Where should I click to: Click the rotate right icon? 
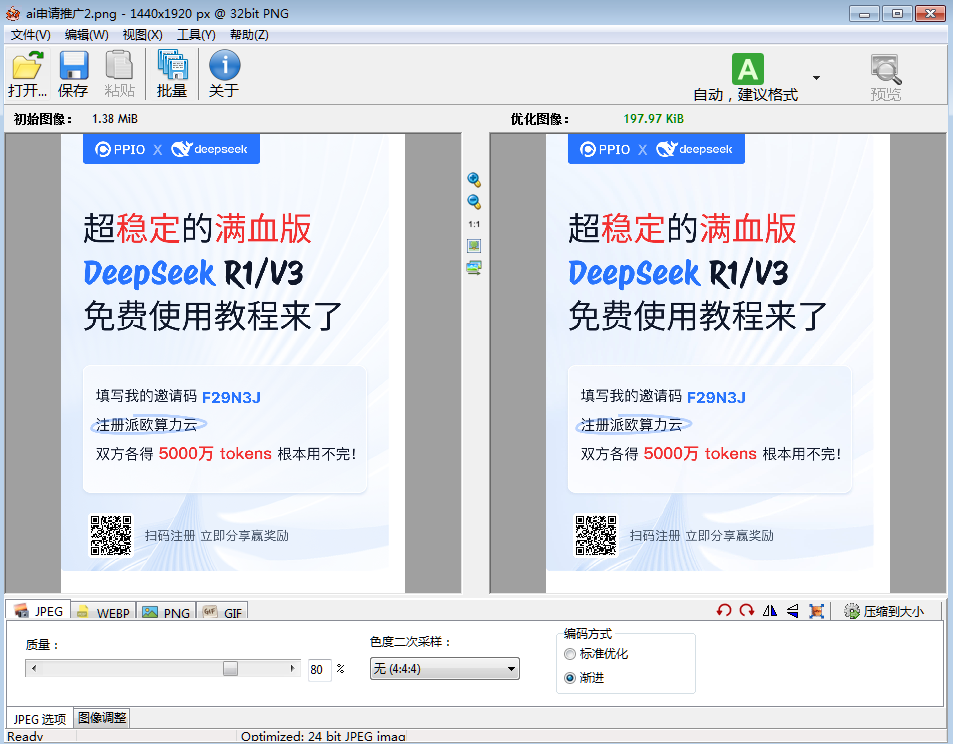pyautogui.click(x=746, y=610)
